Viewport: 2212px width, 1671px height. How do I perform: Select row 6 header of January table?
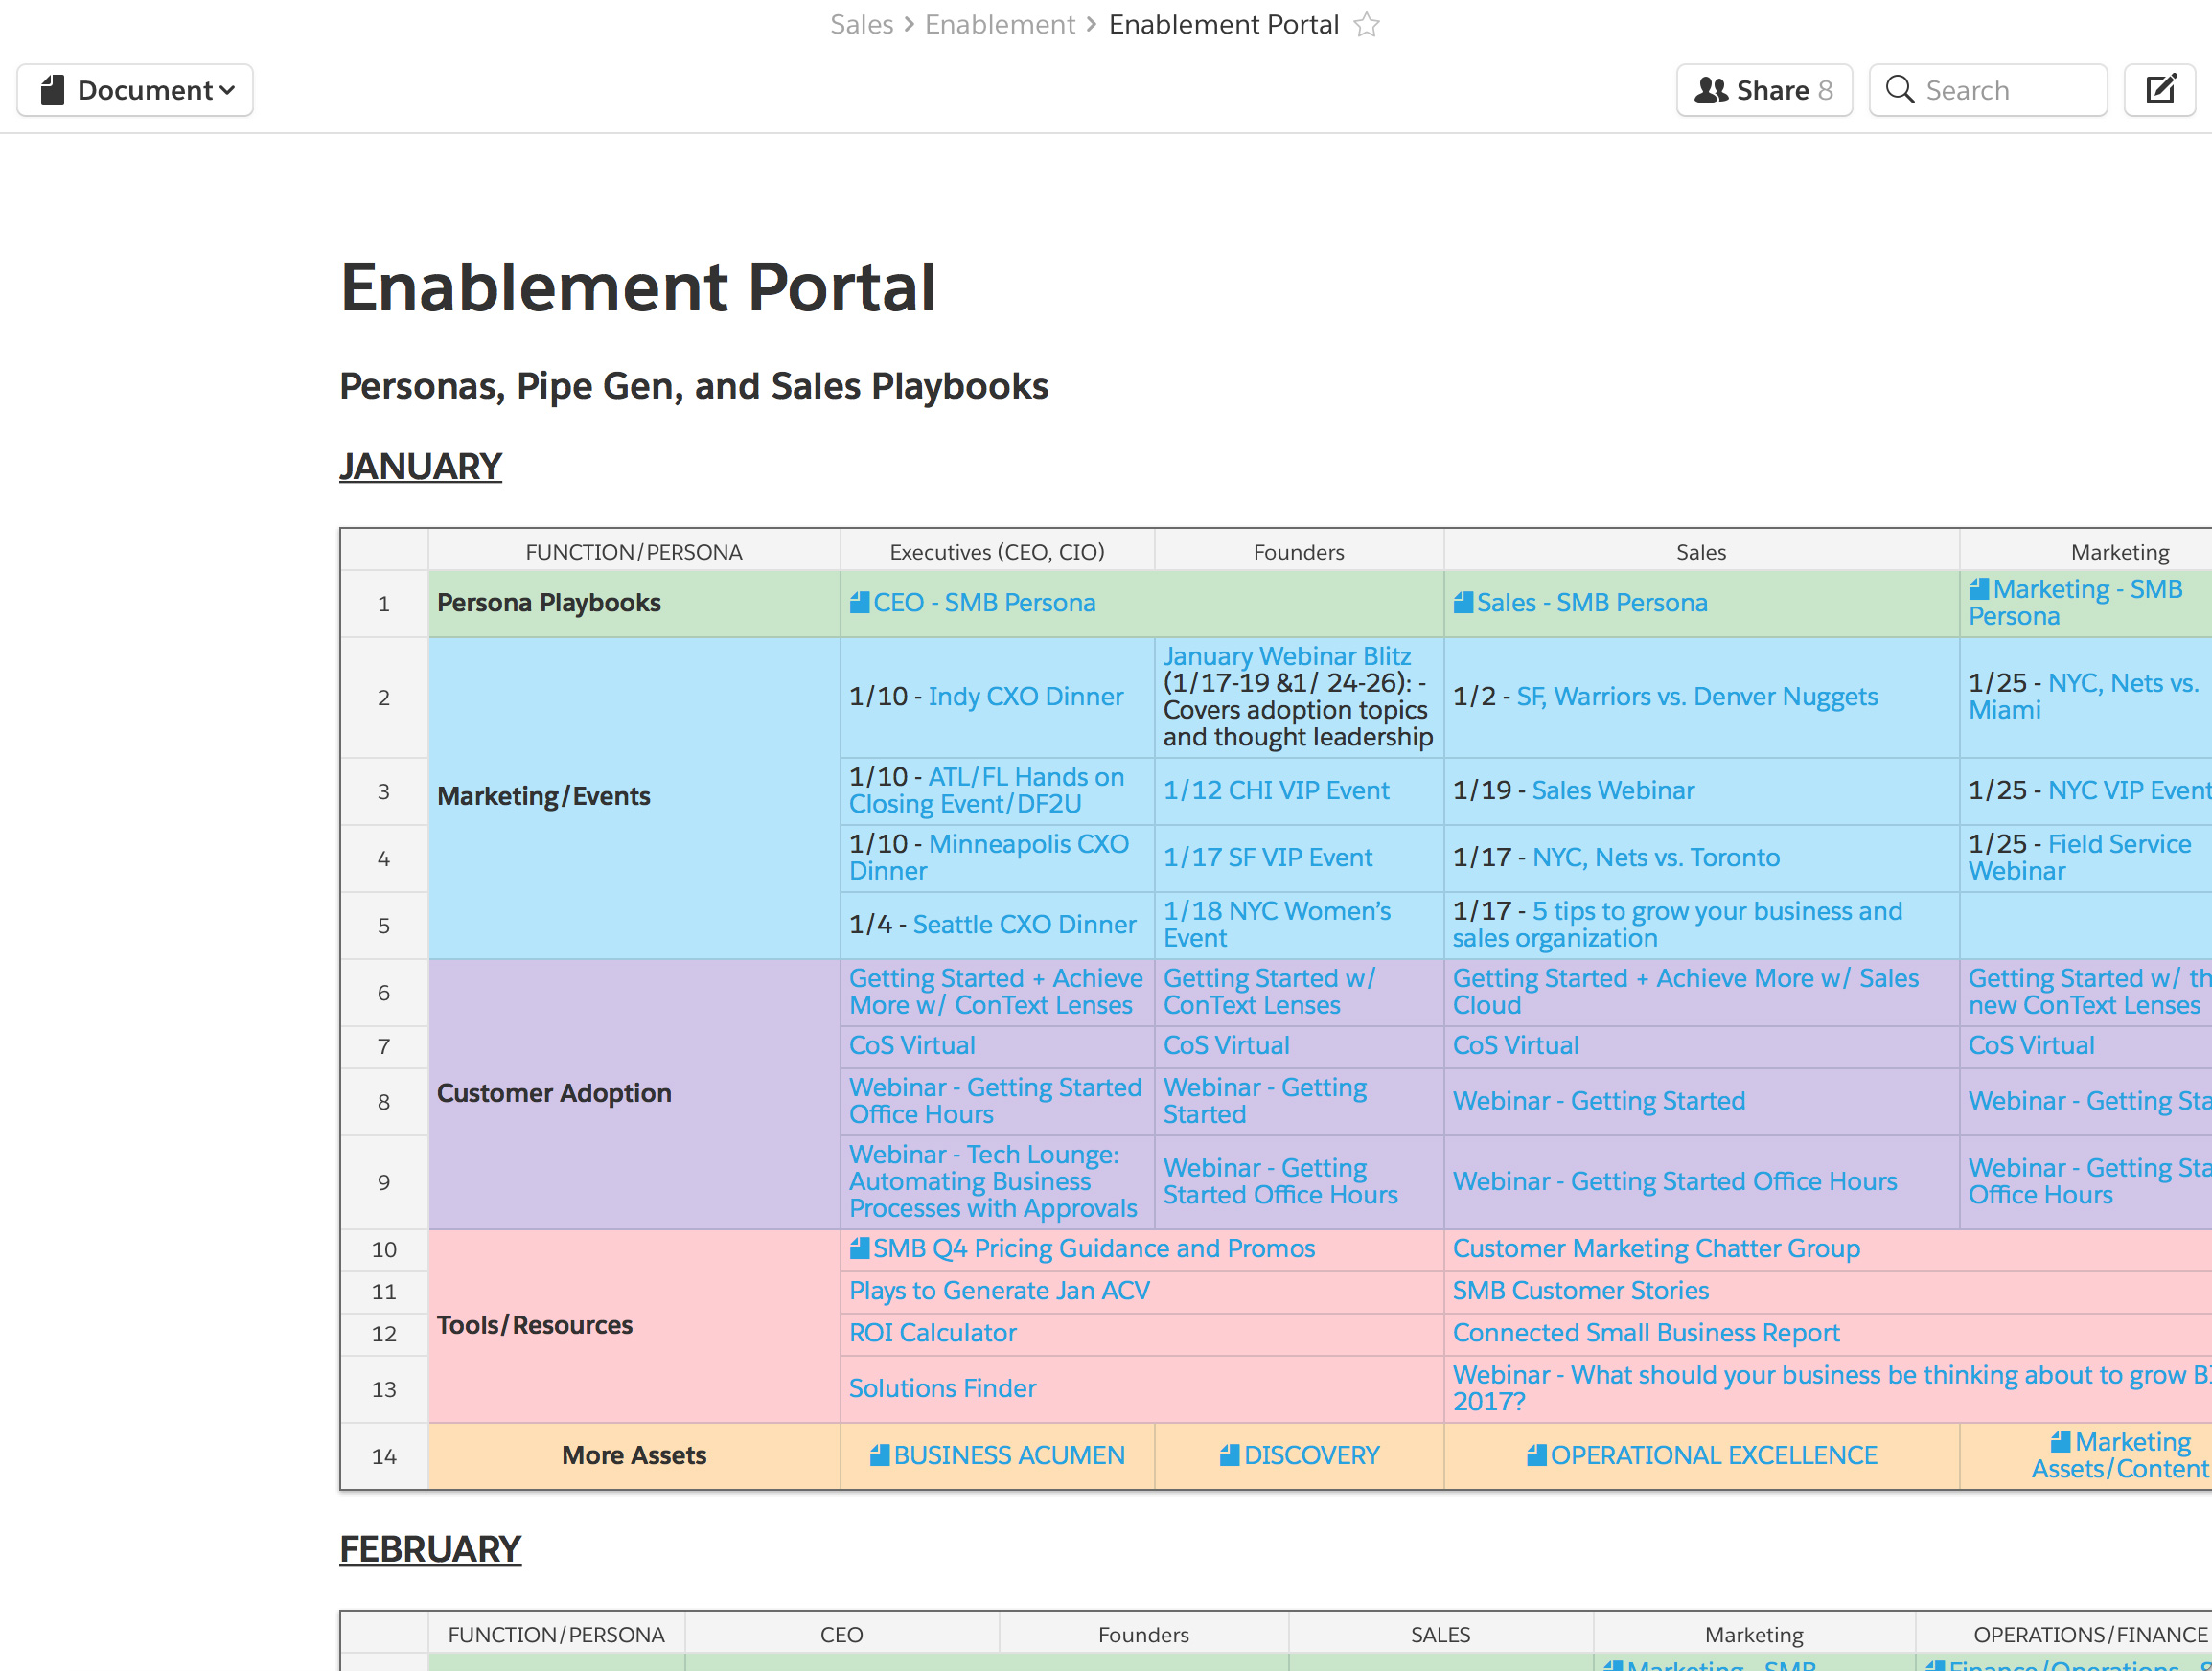[x=383, y=993]
